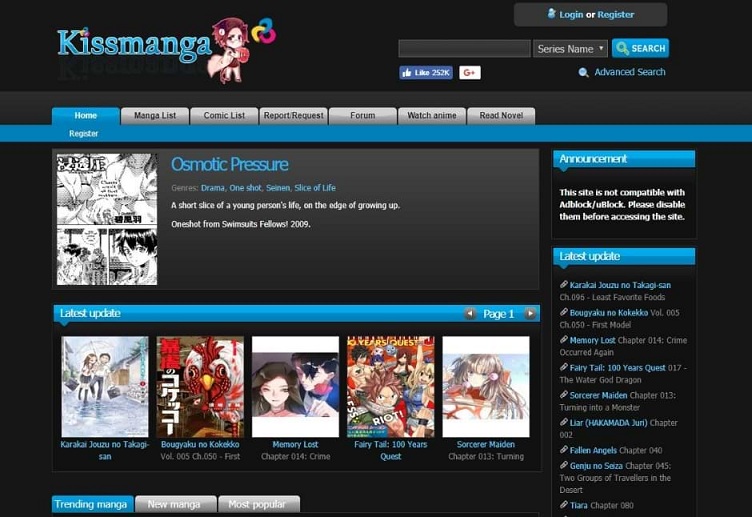
Task: Open Memory Lost cover thumbnail
Action: coord(295,387)
